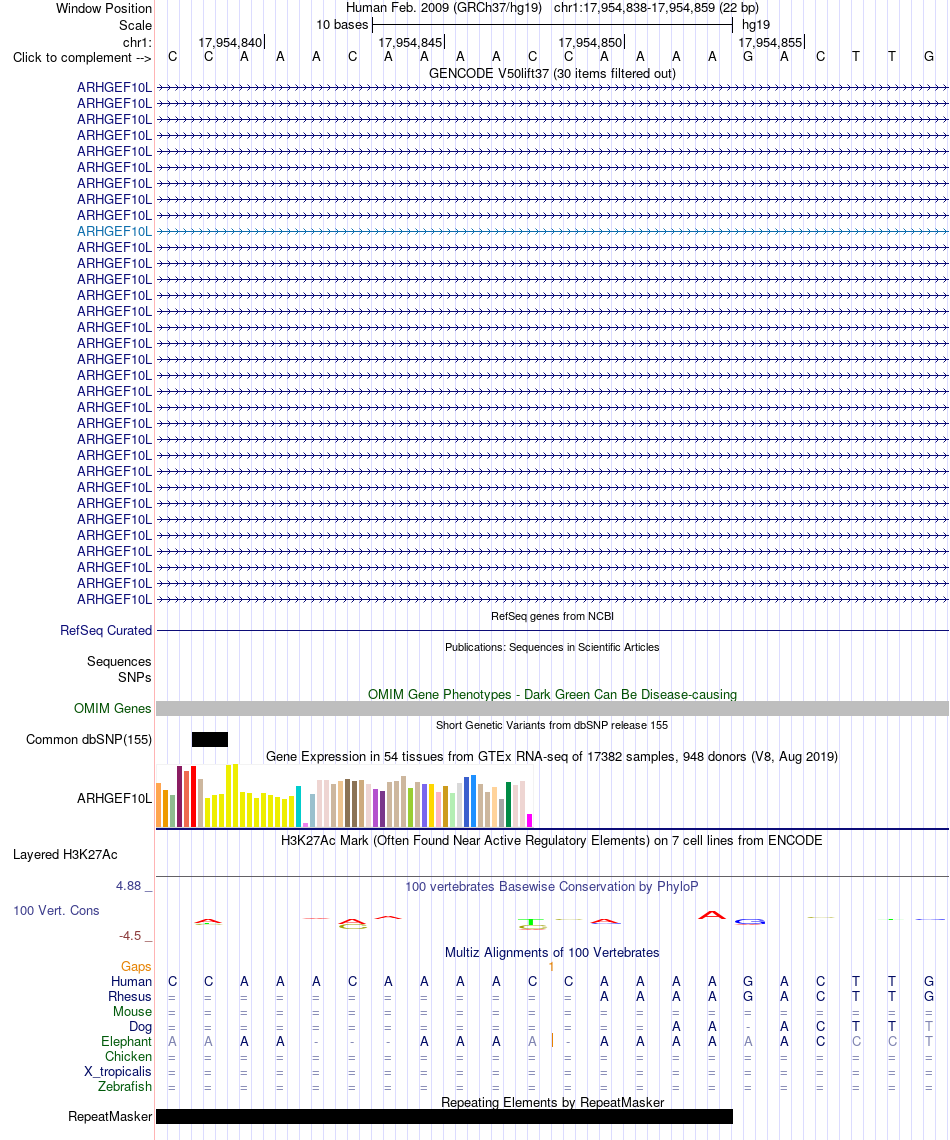This screenshot has width=950, height=1140.
Task: Click the gray OMIM Genes item bar
Action: click(552, 708)
